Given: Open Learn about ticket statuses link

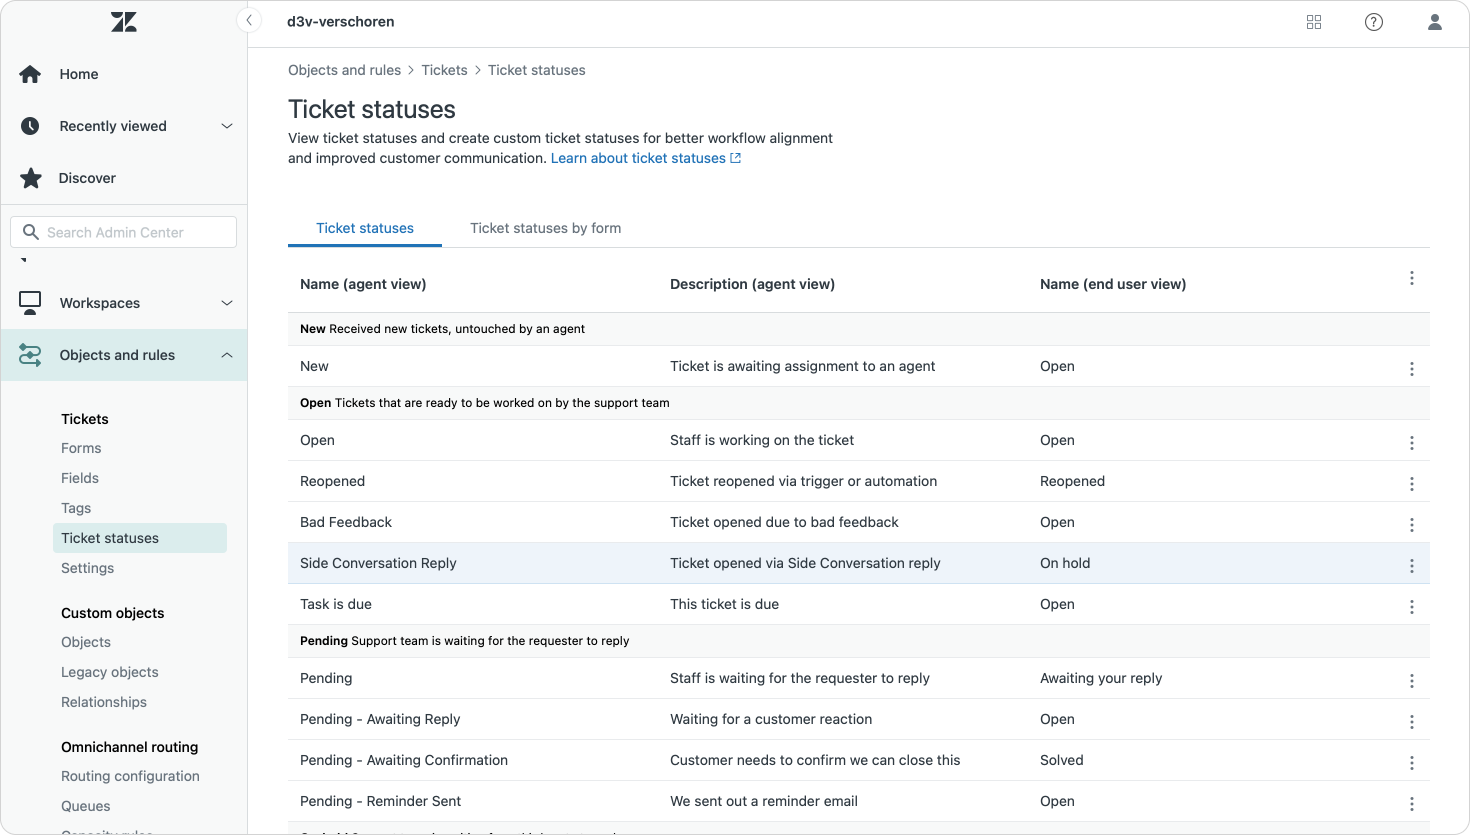Looking at the screenshot, I should pos(645,158).
